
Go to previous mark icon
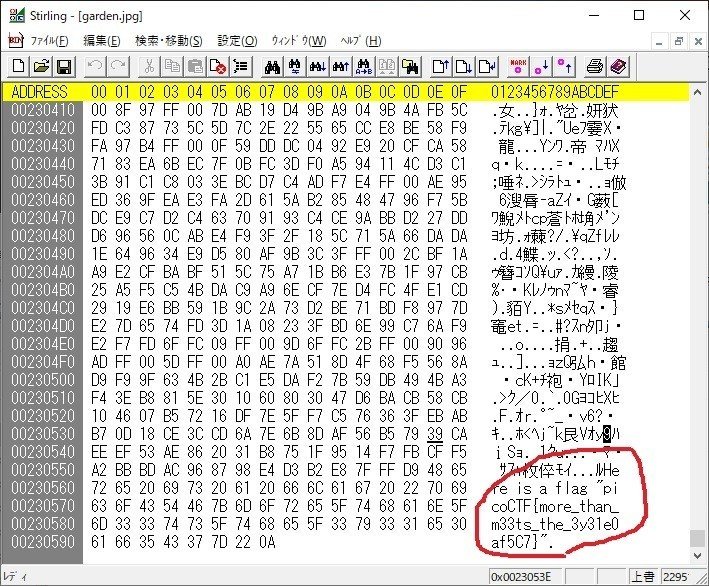point(564,67)
